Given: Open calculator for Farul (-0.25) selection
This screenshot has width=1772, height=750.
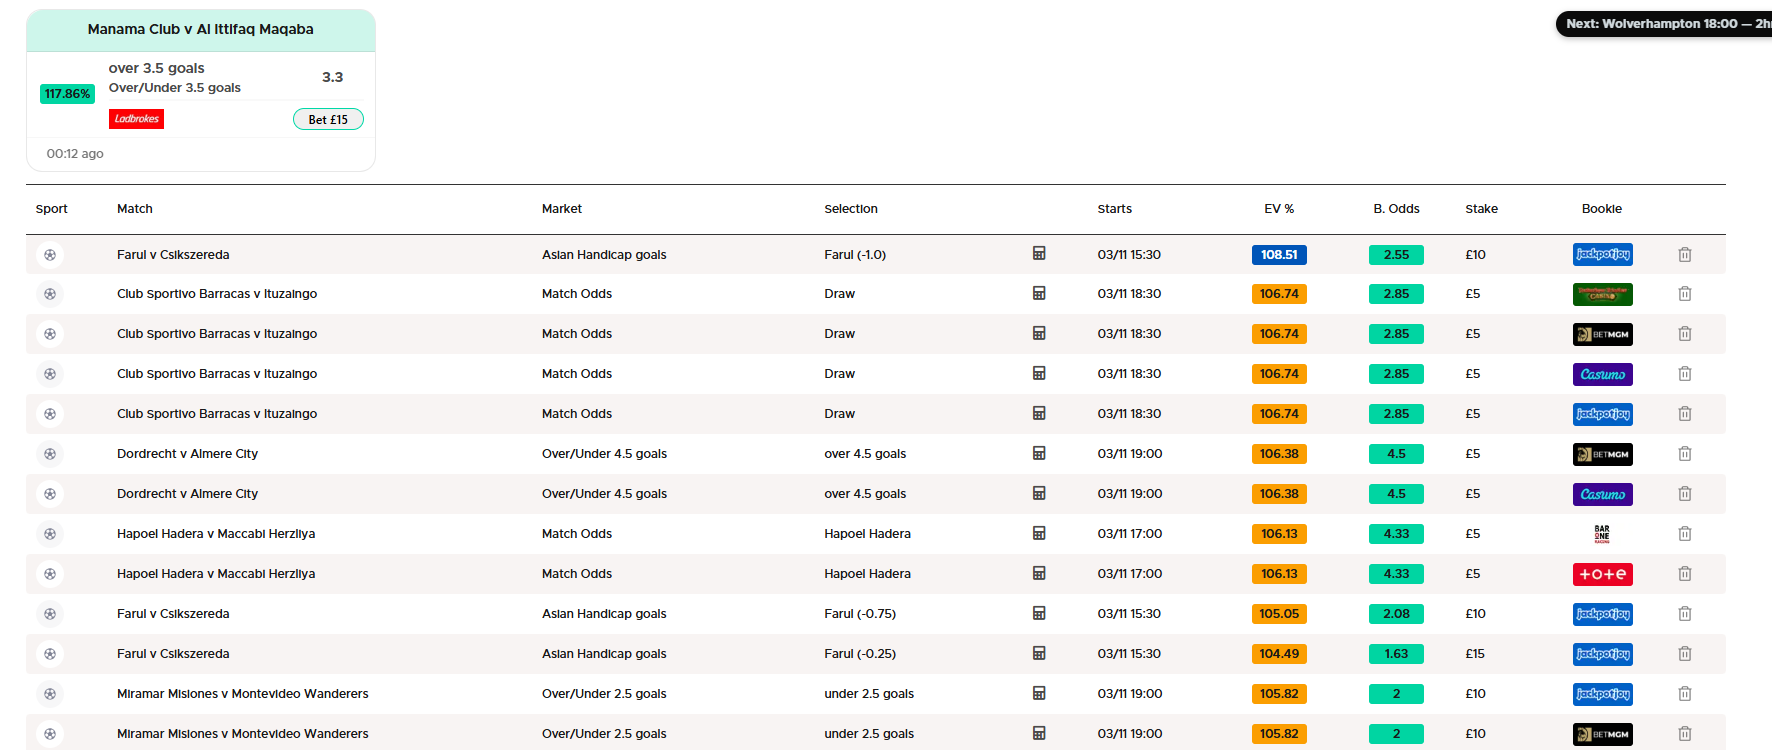Looking at the screenshot, I should [1039, 654].
